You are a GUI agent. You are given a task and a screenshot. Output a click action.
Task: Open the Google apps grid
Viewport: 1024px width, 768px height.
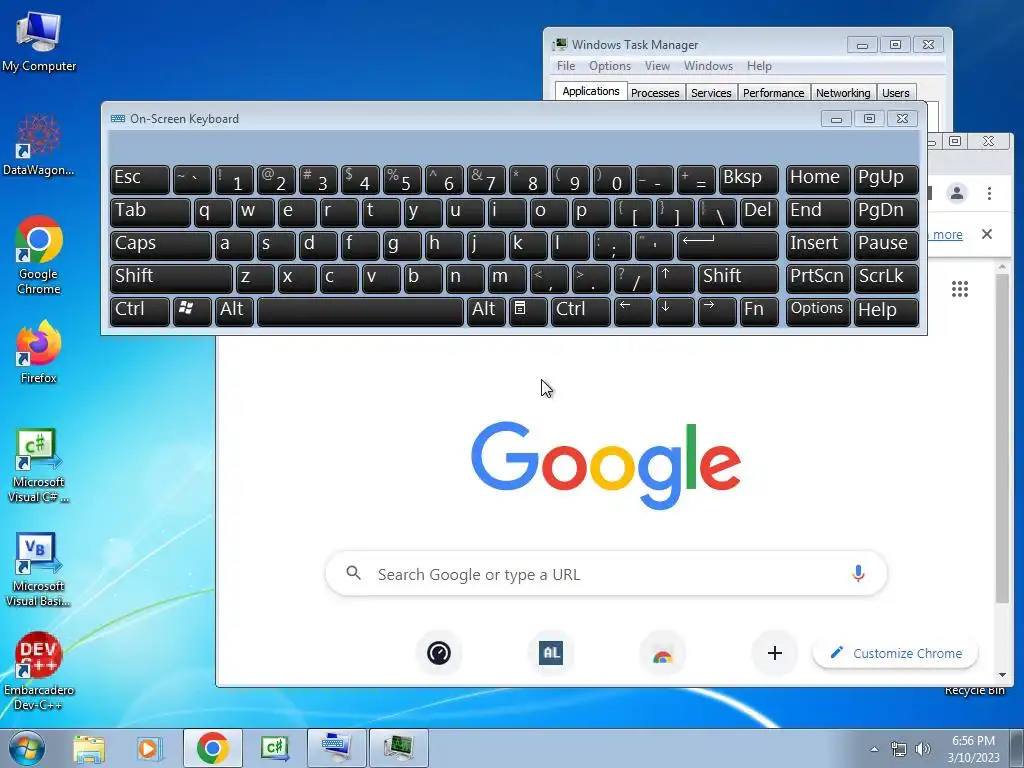pos(959,289)
